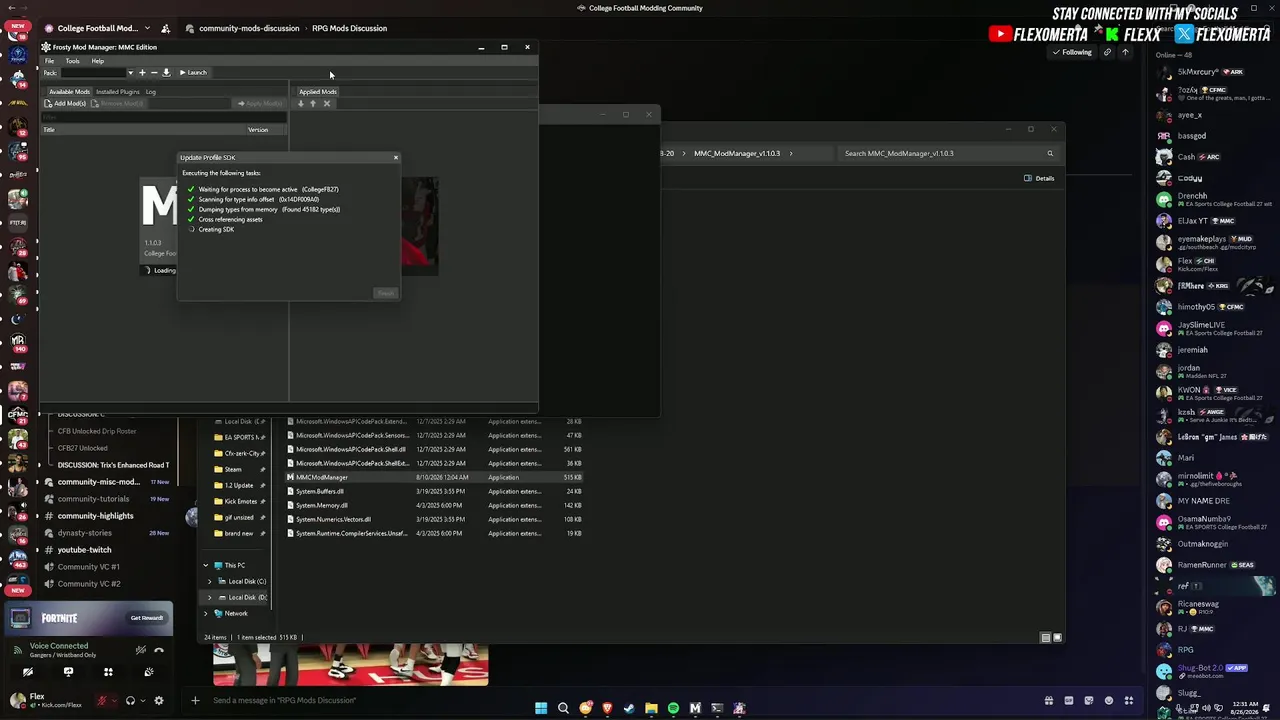Turn on the camera in Discord voice panel
This screenshot has width=1280, height=720.
point(28,672)
